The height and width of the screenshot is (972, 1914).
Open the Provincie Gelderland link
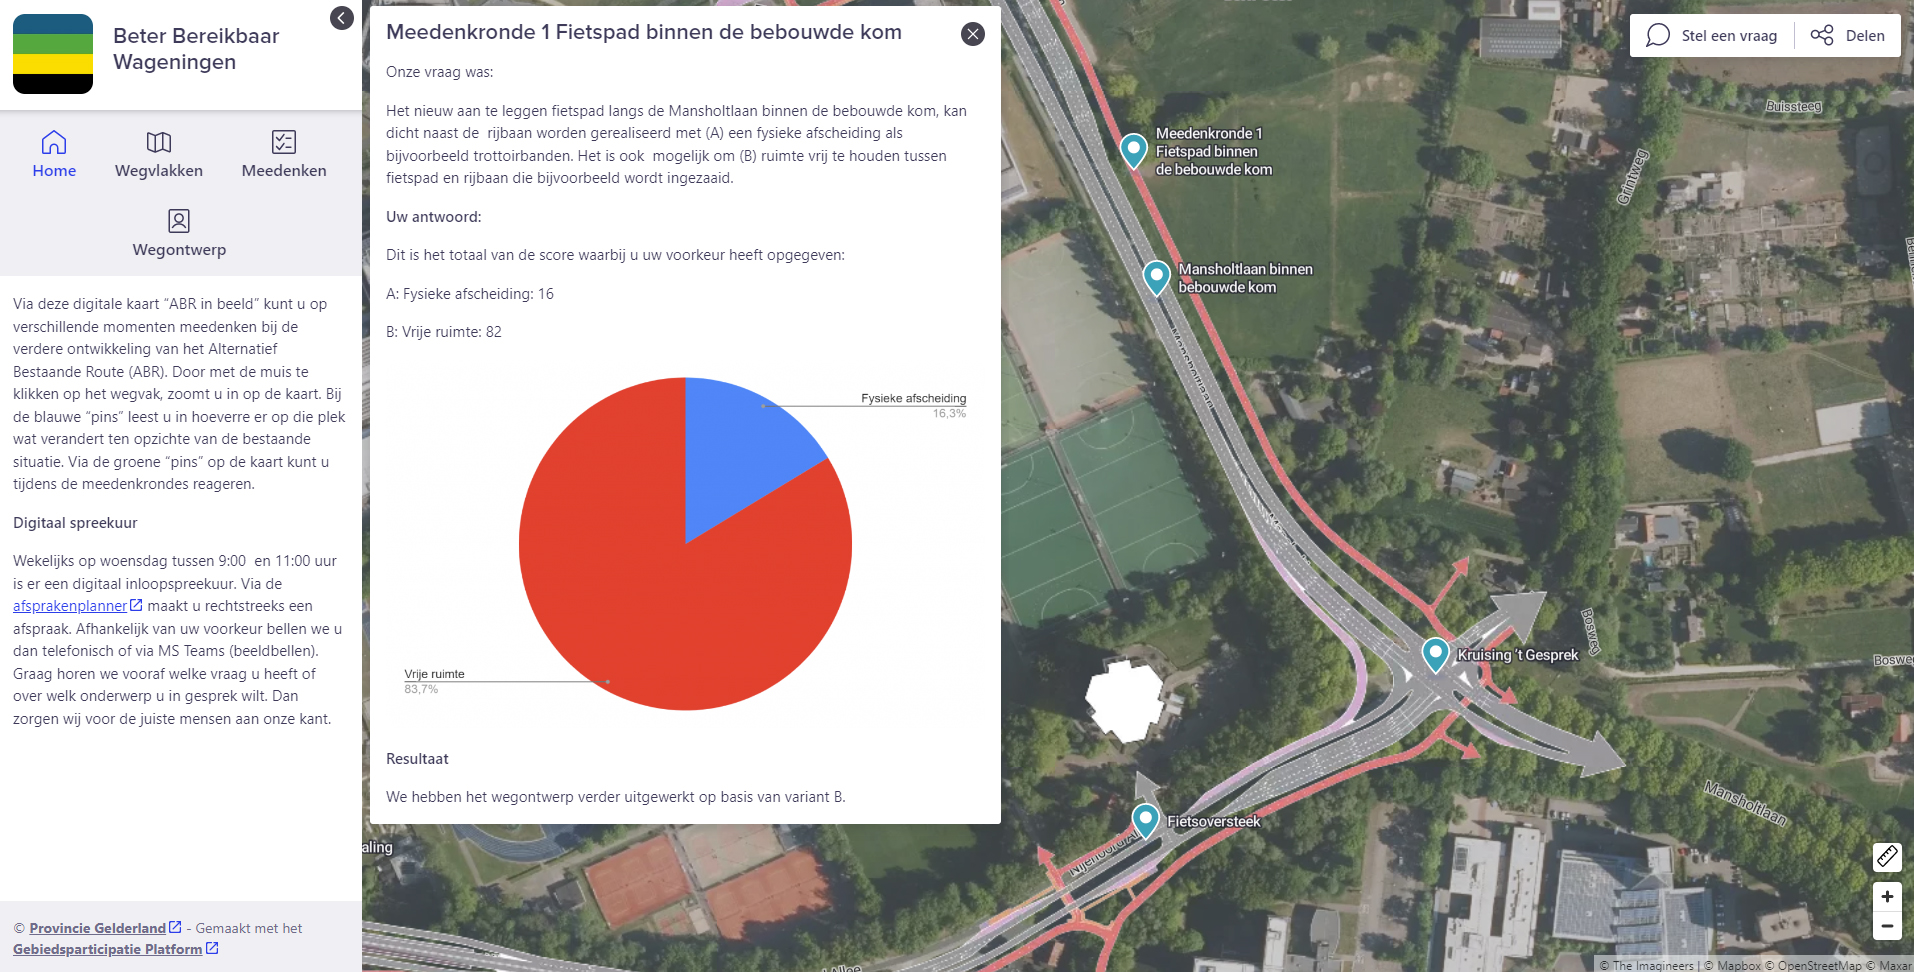97,927
